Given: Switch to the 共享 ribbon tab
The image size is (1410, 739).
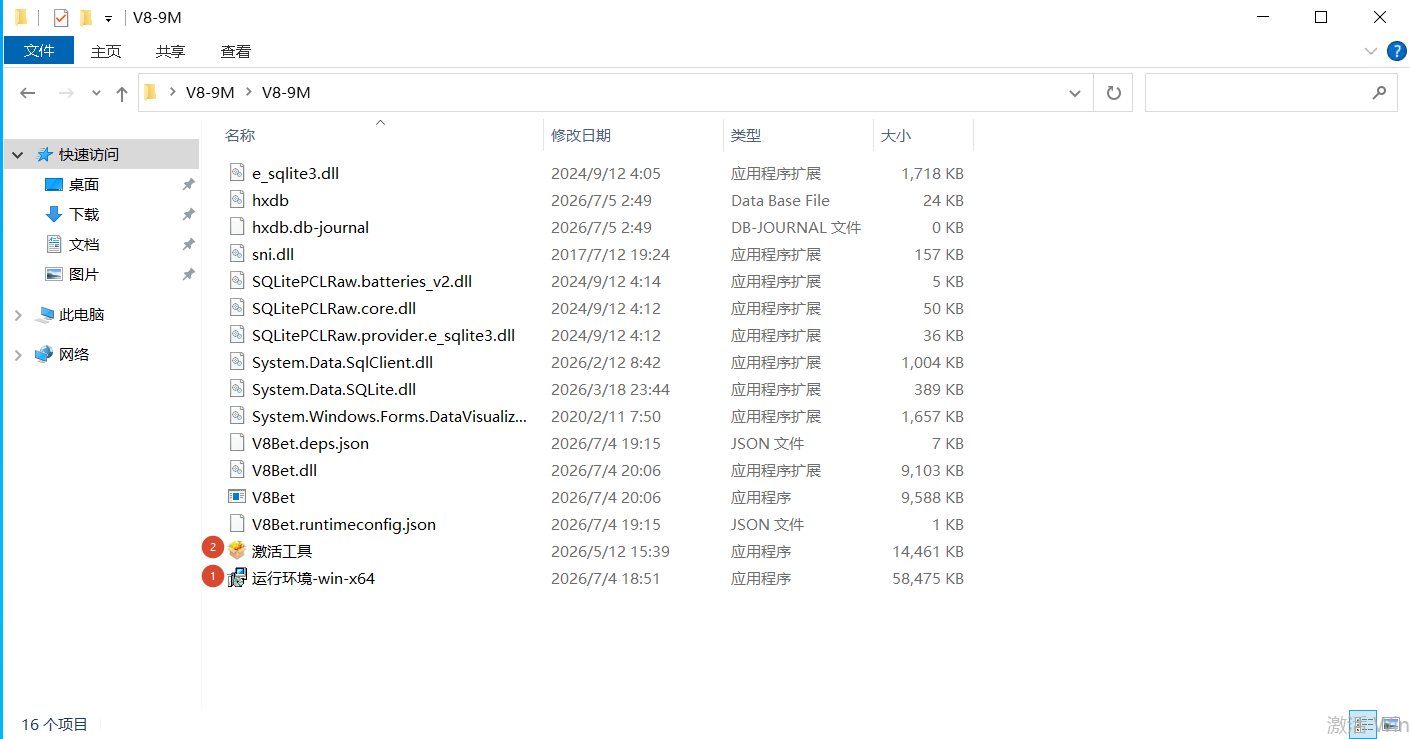Looking at the screenshot, I should 171,51.
